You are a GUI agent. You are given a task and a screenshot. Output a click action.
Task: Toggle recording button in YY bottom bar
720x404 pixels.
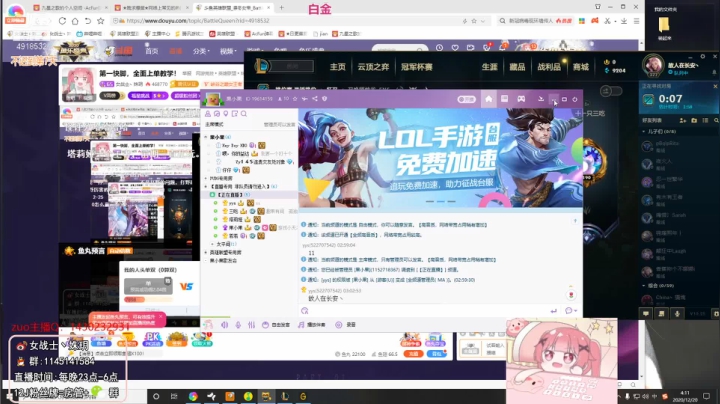pyautogui.click(x=345, y=325)
